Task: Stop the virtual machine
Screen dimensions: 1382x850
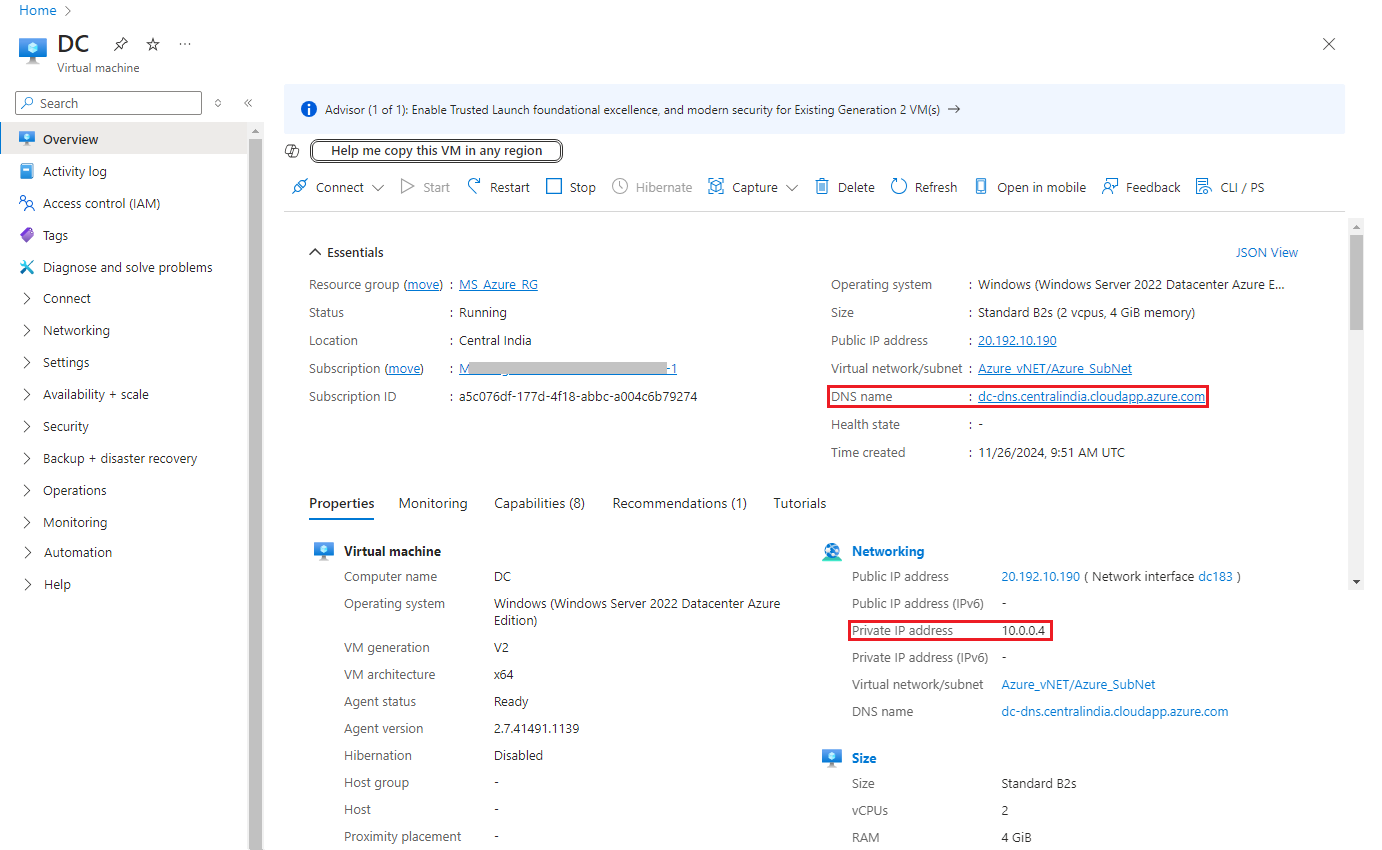Action: tap(571, 187)
